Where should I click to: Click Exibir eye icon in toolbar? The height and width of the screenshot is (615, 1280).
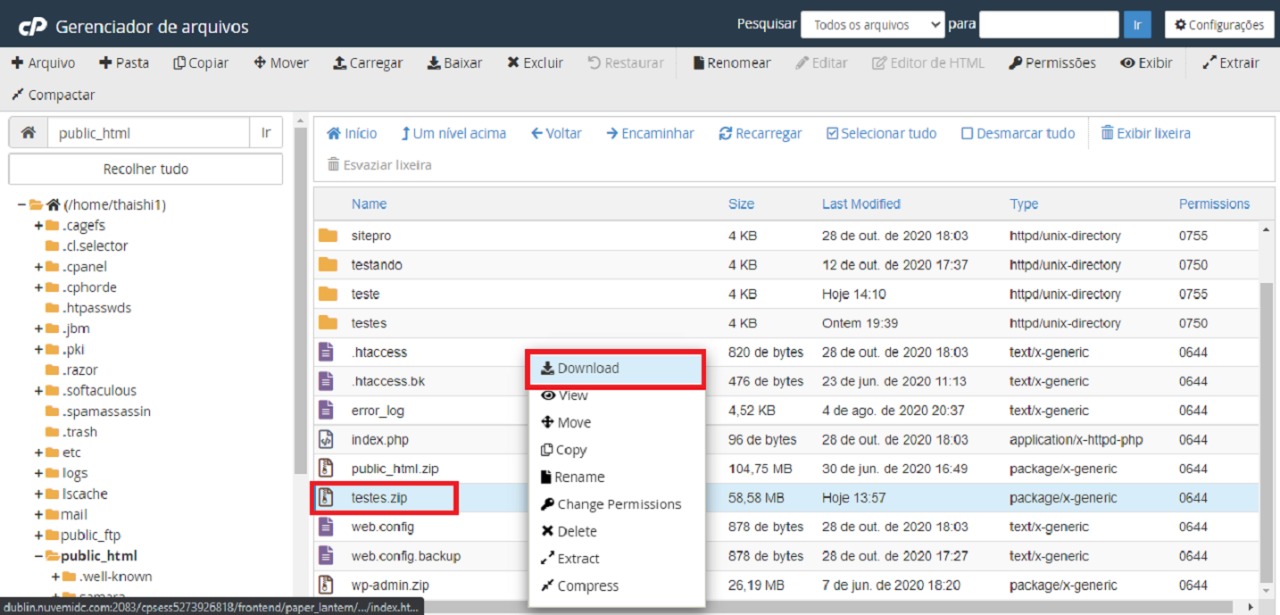pos(1127,63)
